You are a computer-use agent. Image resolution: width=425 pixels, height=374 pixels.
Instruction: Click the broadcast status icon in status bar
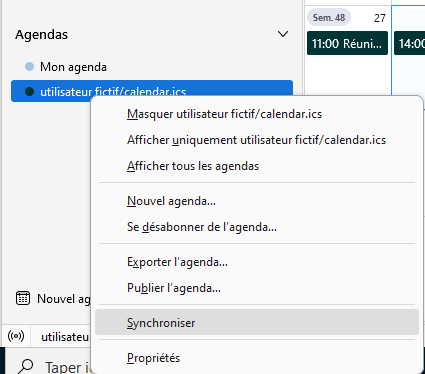pos(16,336)
